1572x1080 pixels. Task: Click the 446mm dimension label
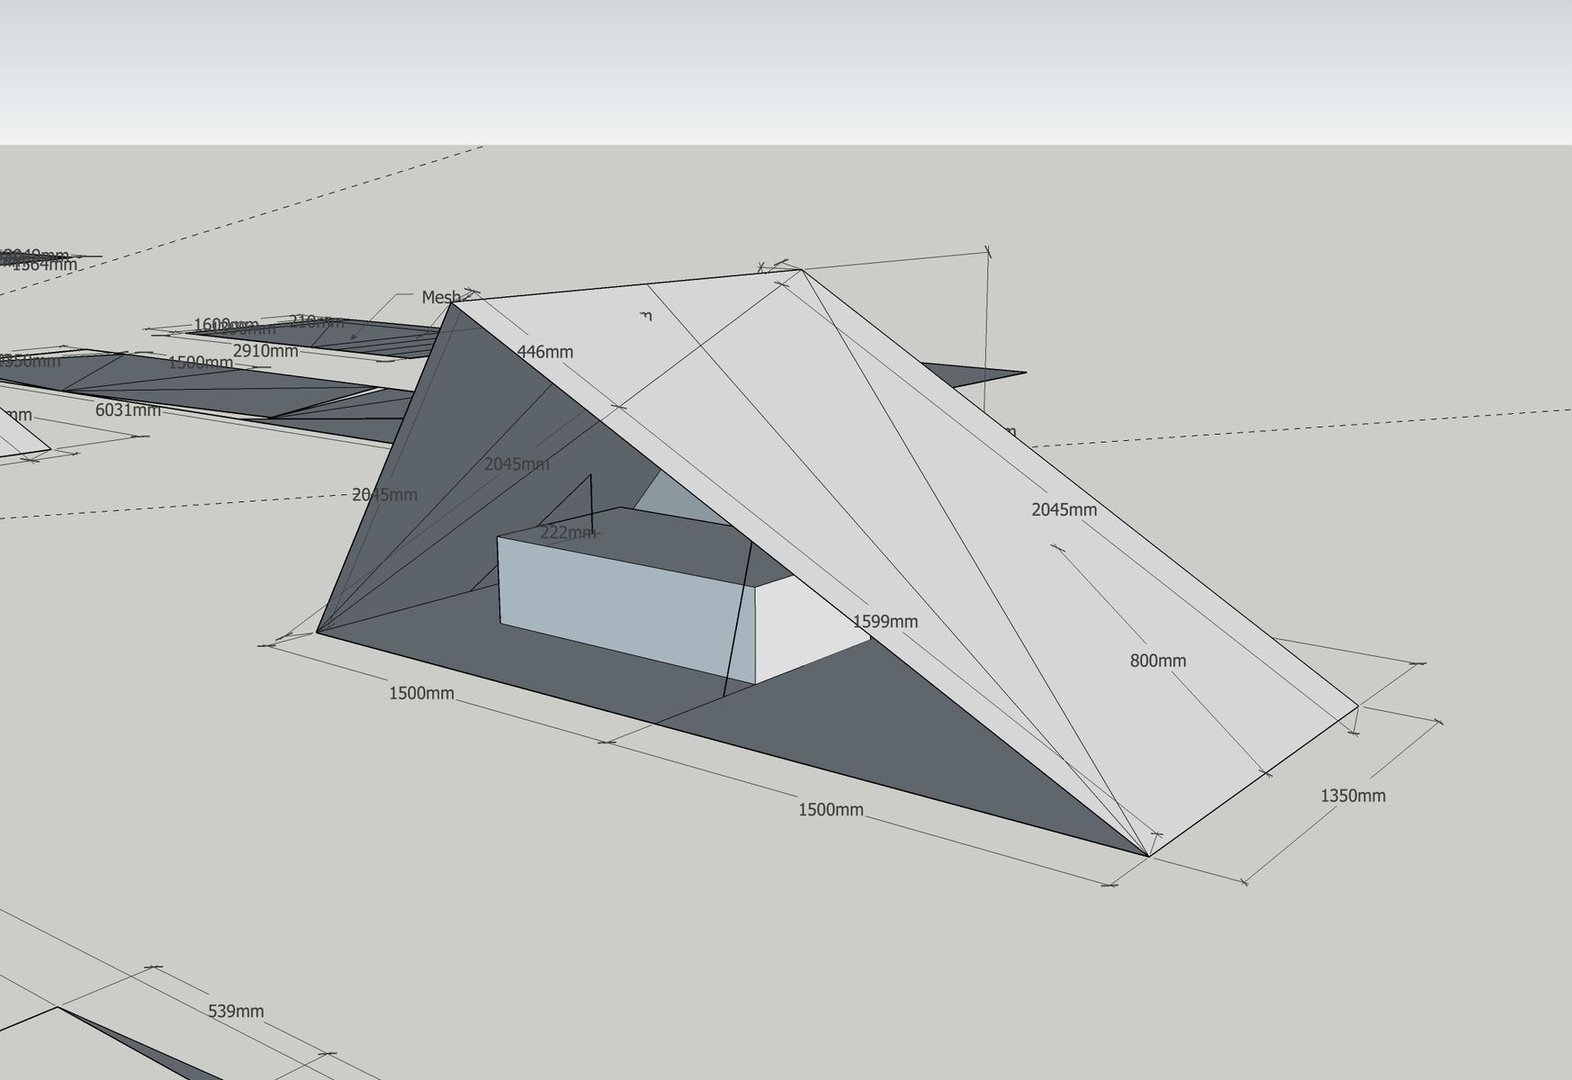545,352
